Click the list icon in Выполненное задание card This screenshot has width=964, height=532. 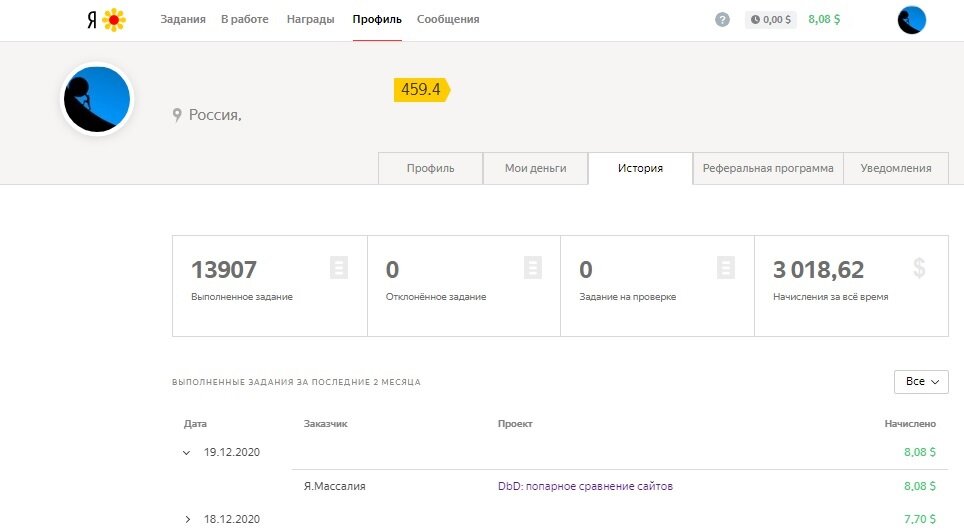[339, 268]
